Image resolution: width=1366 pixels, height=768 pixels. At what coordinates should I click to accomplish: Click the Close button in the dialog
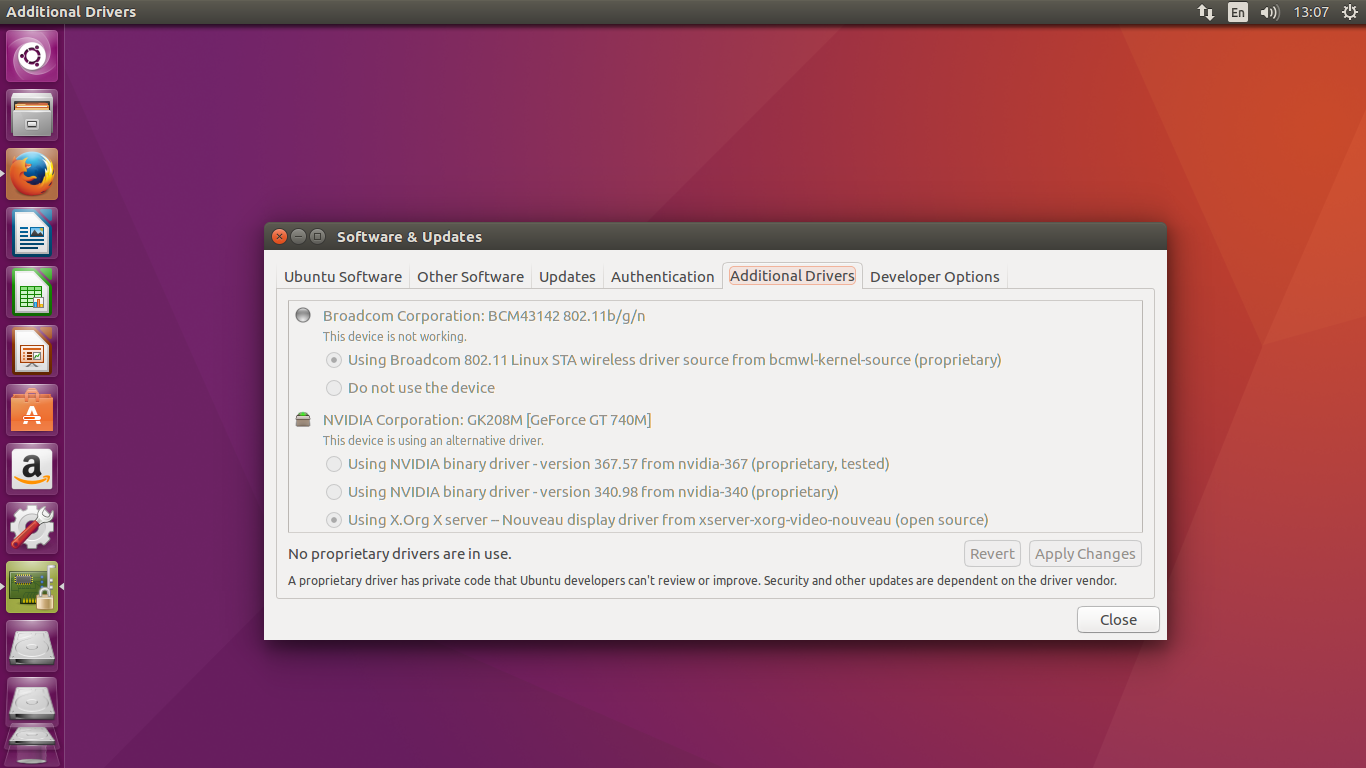tap(1118, 620)
